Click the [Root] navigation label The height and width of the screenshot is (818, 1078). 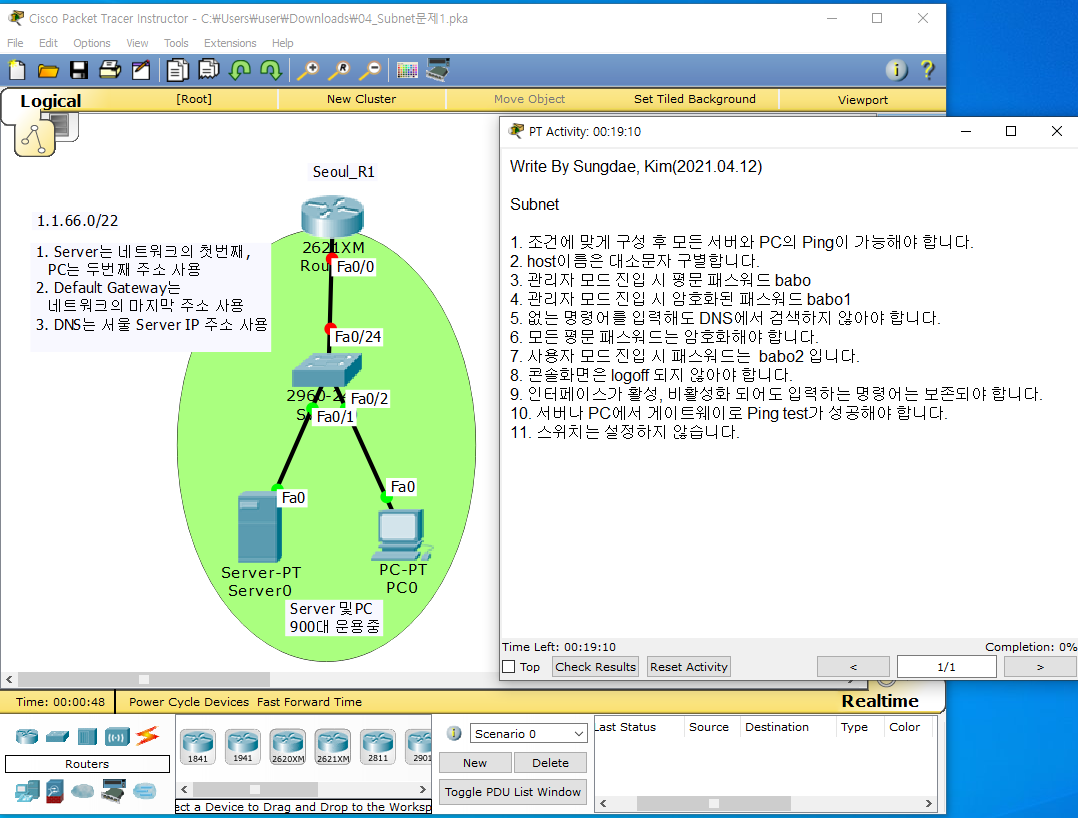pos(194,99)
